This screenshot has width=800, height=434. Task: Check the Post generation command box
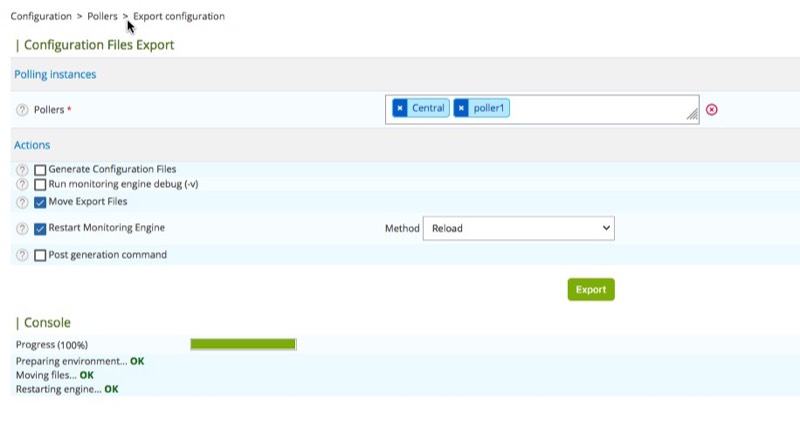(41, 255)
